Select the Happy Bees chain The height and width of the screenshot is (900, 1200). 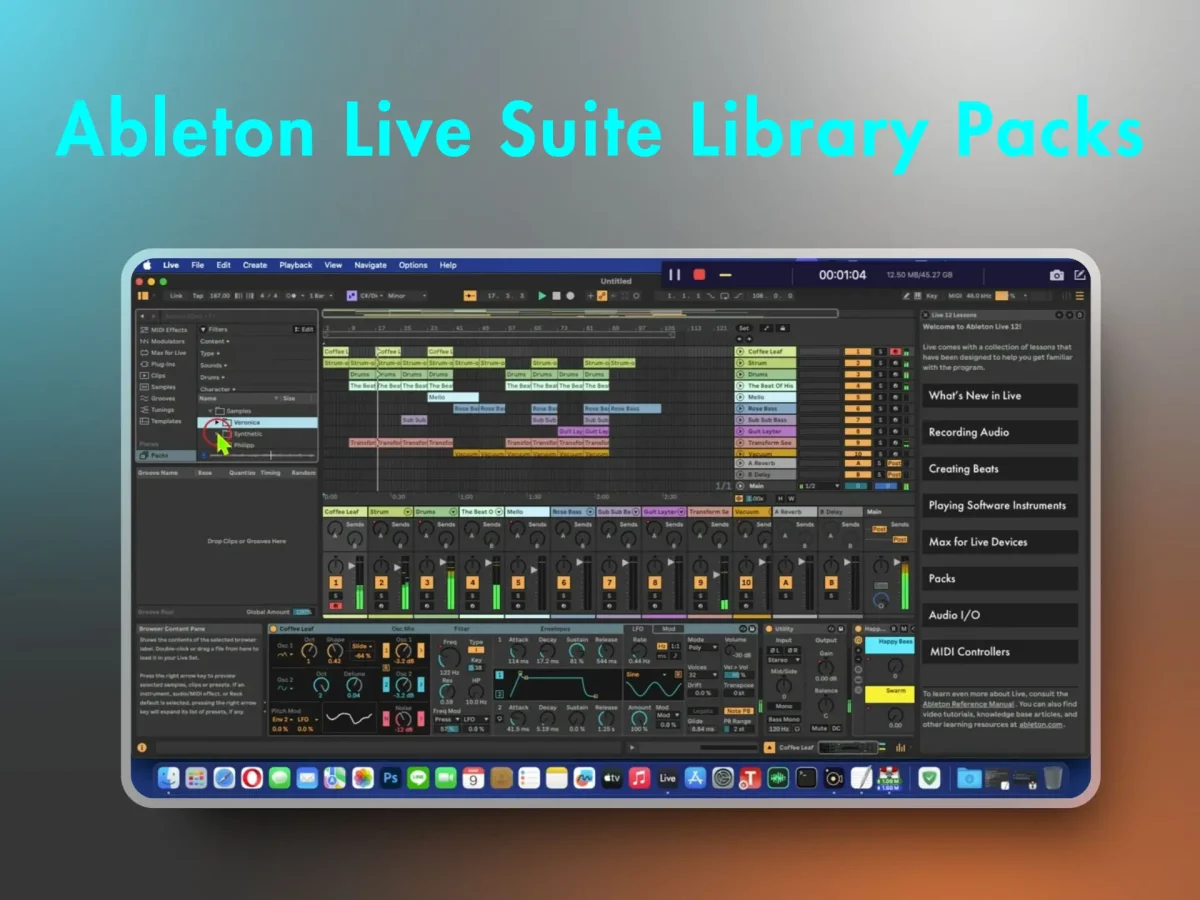pos(890,645)
